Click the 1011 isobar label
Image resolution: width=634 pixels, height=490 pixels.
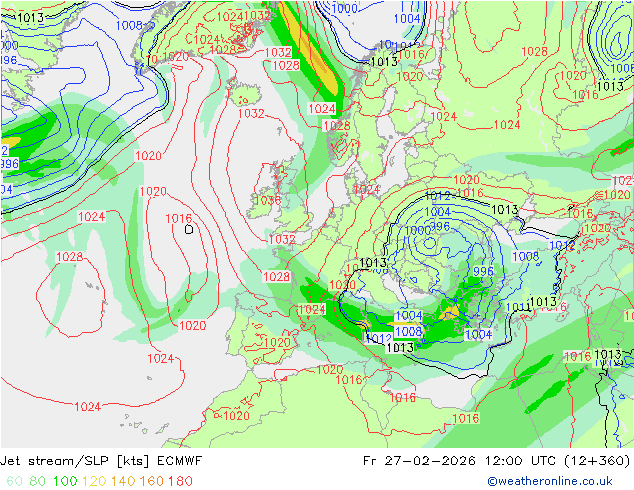tap(518, 307)
